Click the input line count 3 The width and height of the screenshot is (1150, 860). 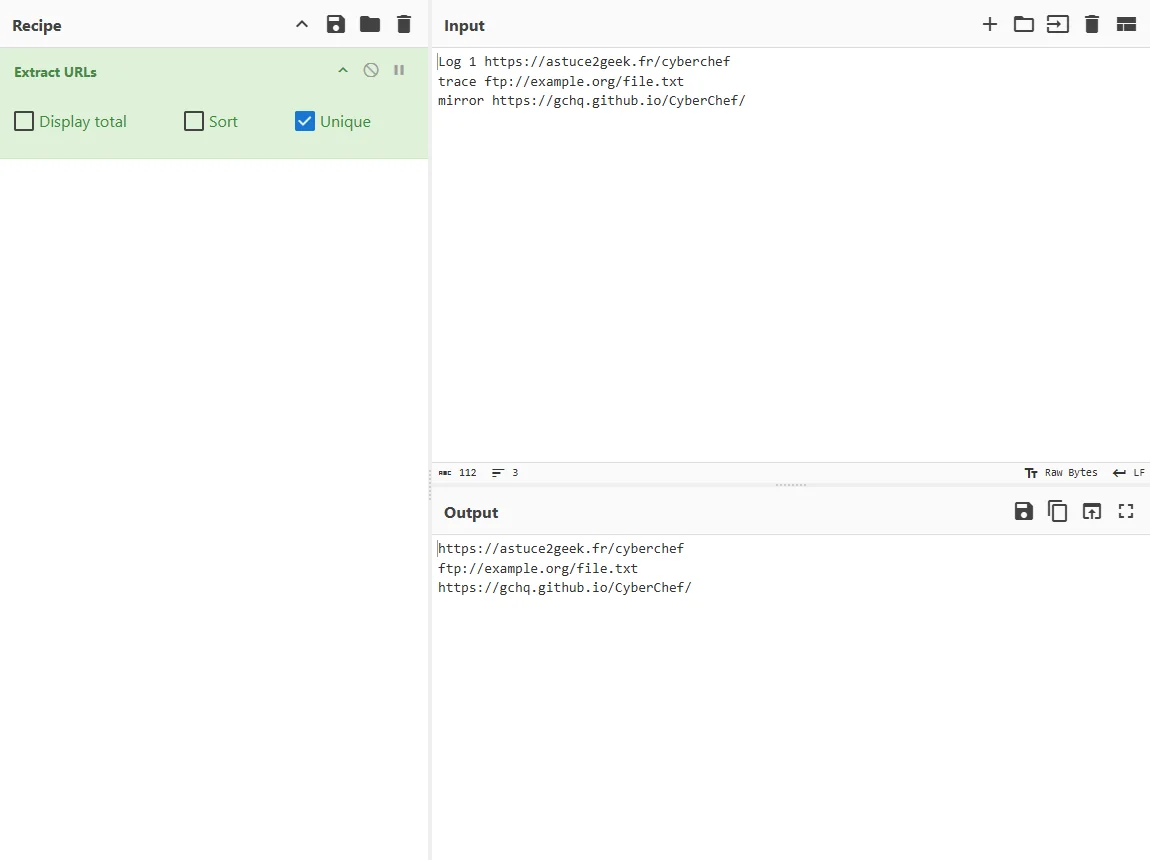(505, 473)
